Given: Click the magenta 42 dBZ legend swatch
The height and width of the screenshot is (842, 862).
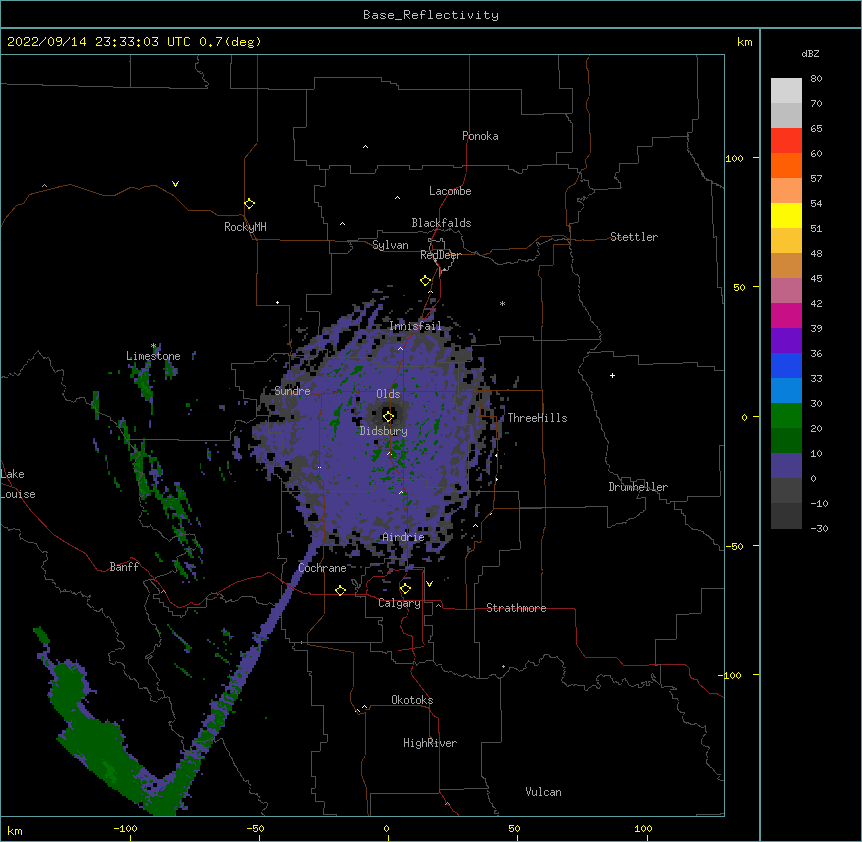Looking at the screenshot, I should point(786,315).
